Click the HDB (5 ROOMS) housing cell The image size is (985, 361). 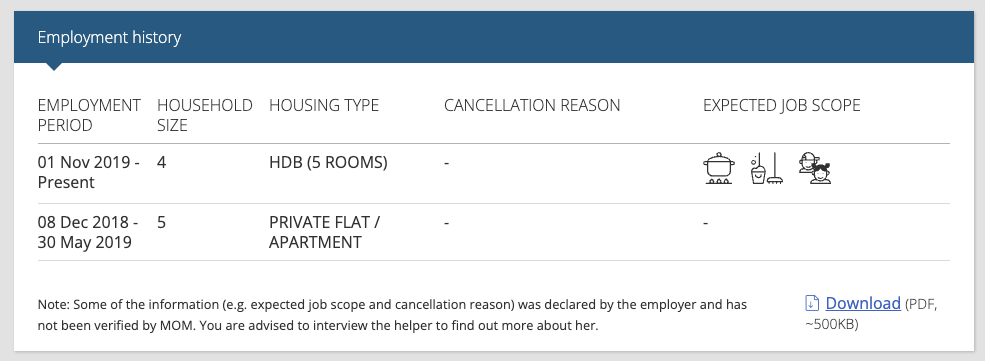click(x=329, y=163)
